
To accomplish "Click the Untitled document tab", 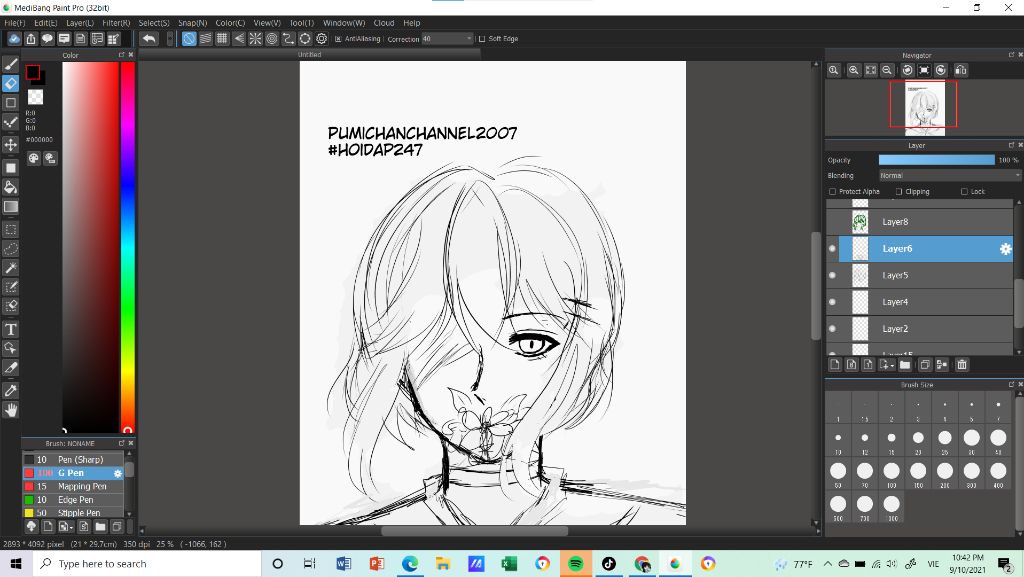I will [310, 55].
